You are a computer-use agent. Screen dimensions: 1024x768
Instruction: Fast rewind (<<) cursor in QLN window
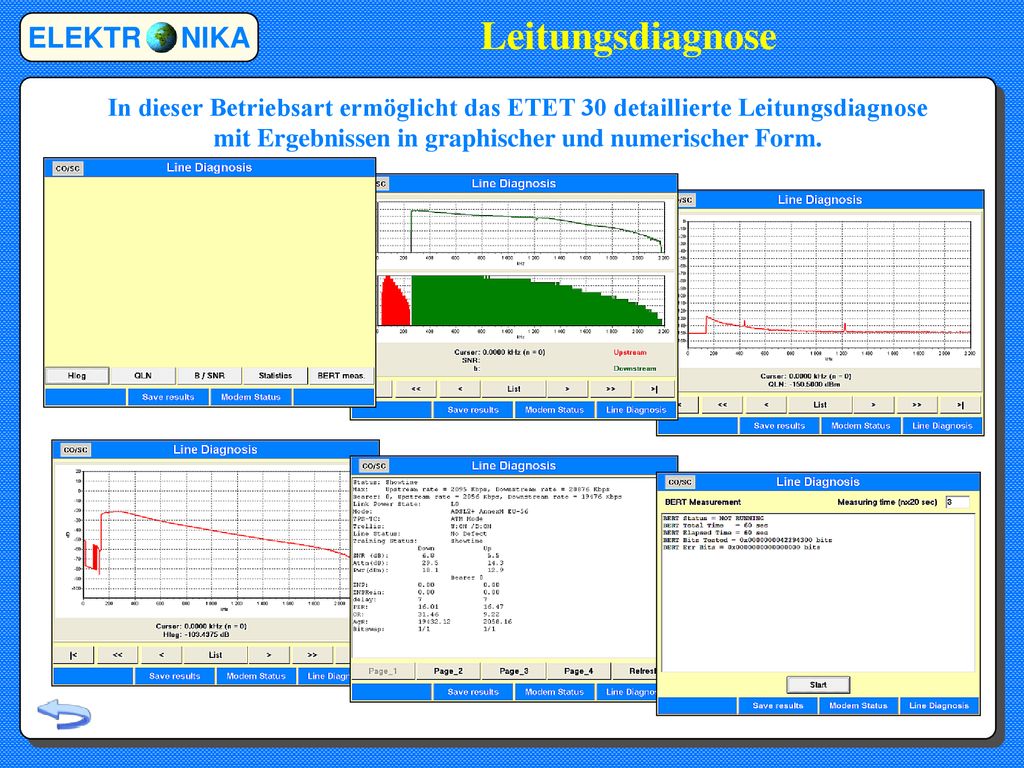point(722,405)
